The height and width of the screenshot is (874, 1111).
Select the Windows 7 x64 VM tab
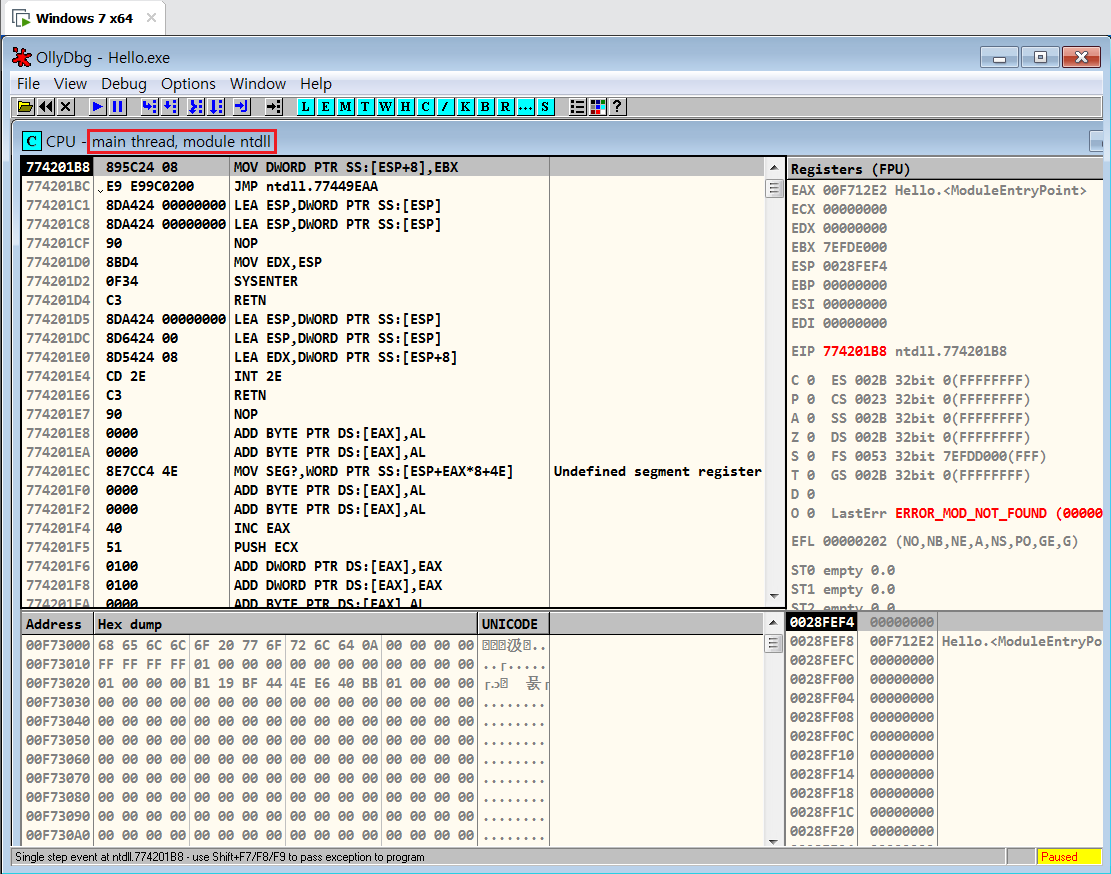pyautogui.click(x=84, y=18)
